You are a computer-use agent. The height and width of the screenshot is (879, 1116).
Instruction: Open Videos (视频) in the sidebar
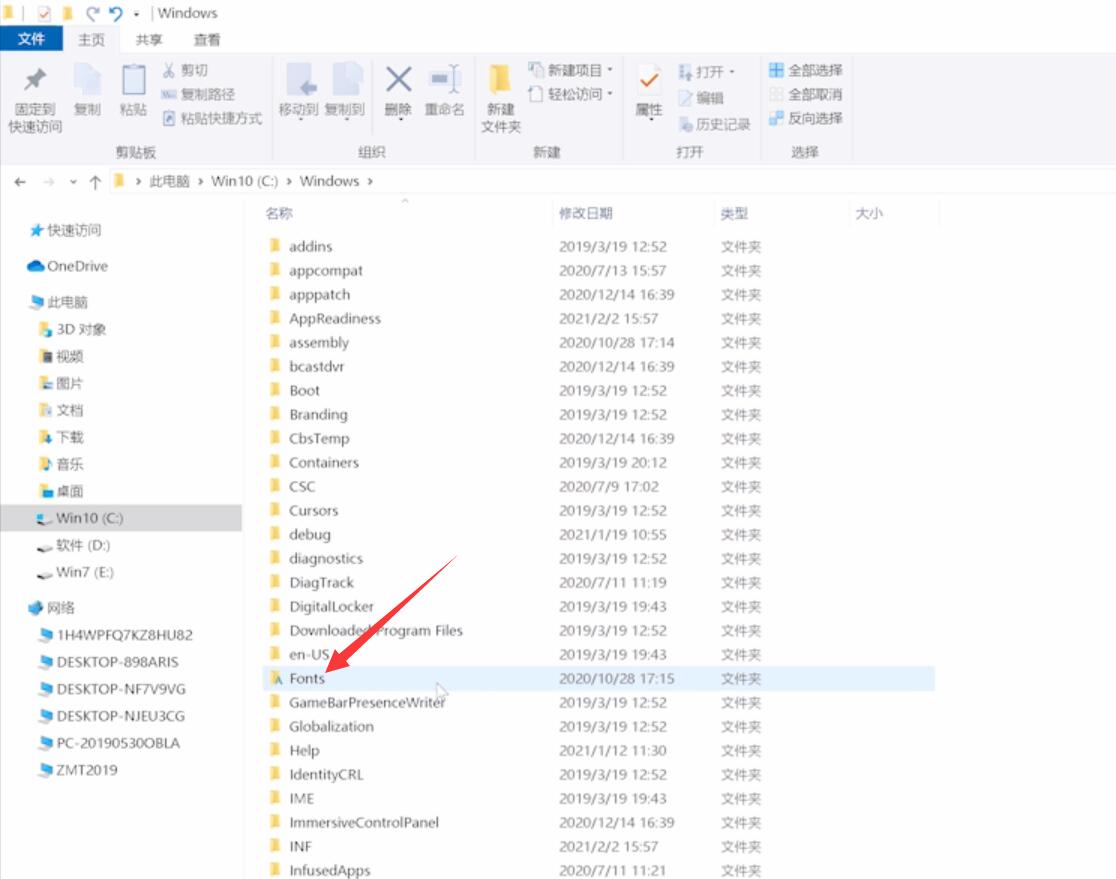coord(61,356)
